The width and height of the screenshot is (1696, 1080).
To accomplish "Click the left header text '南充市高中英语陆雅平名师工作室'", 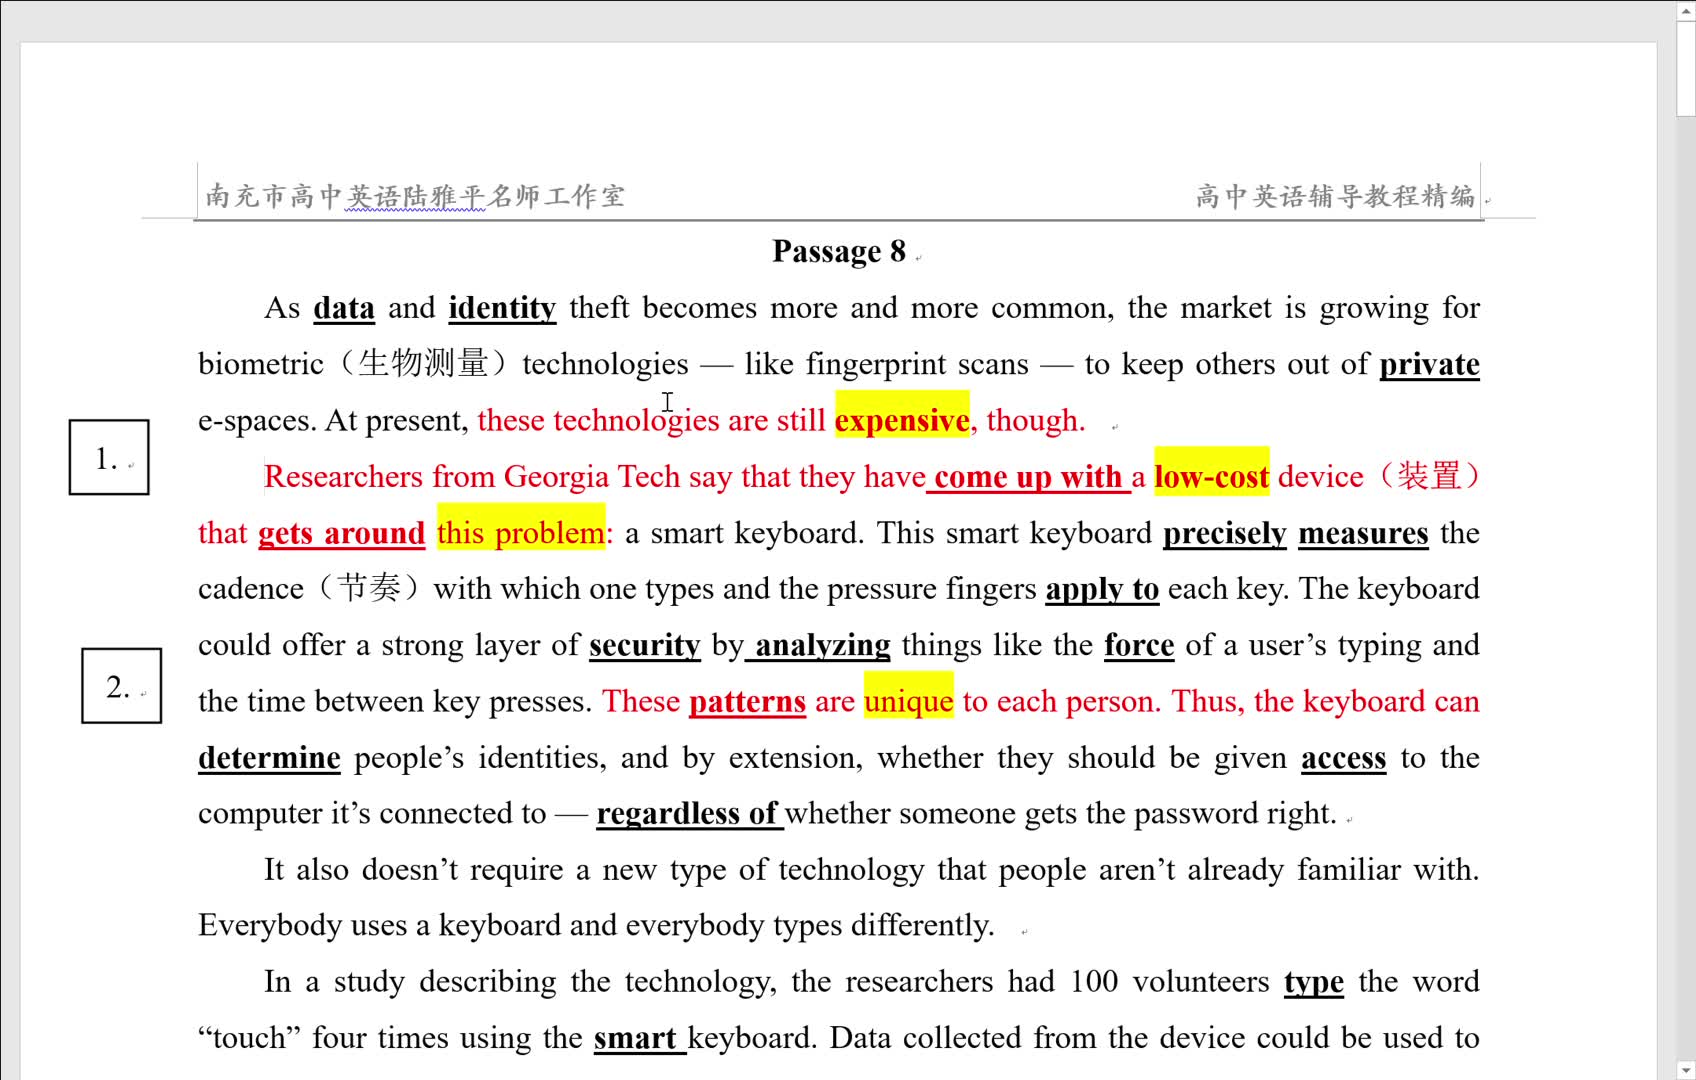I will tap(415, 196).
